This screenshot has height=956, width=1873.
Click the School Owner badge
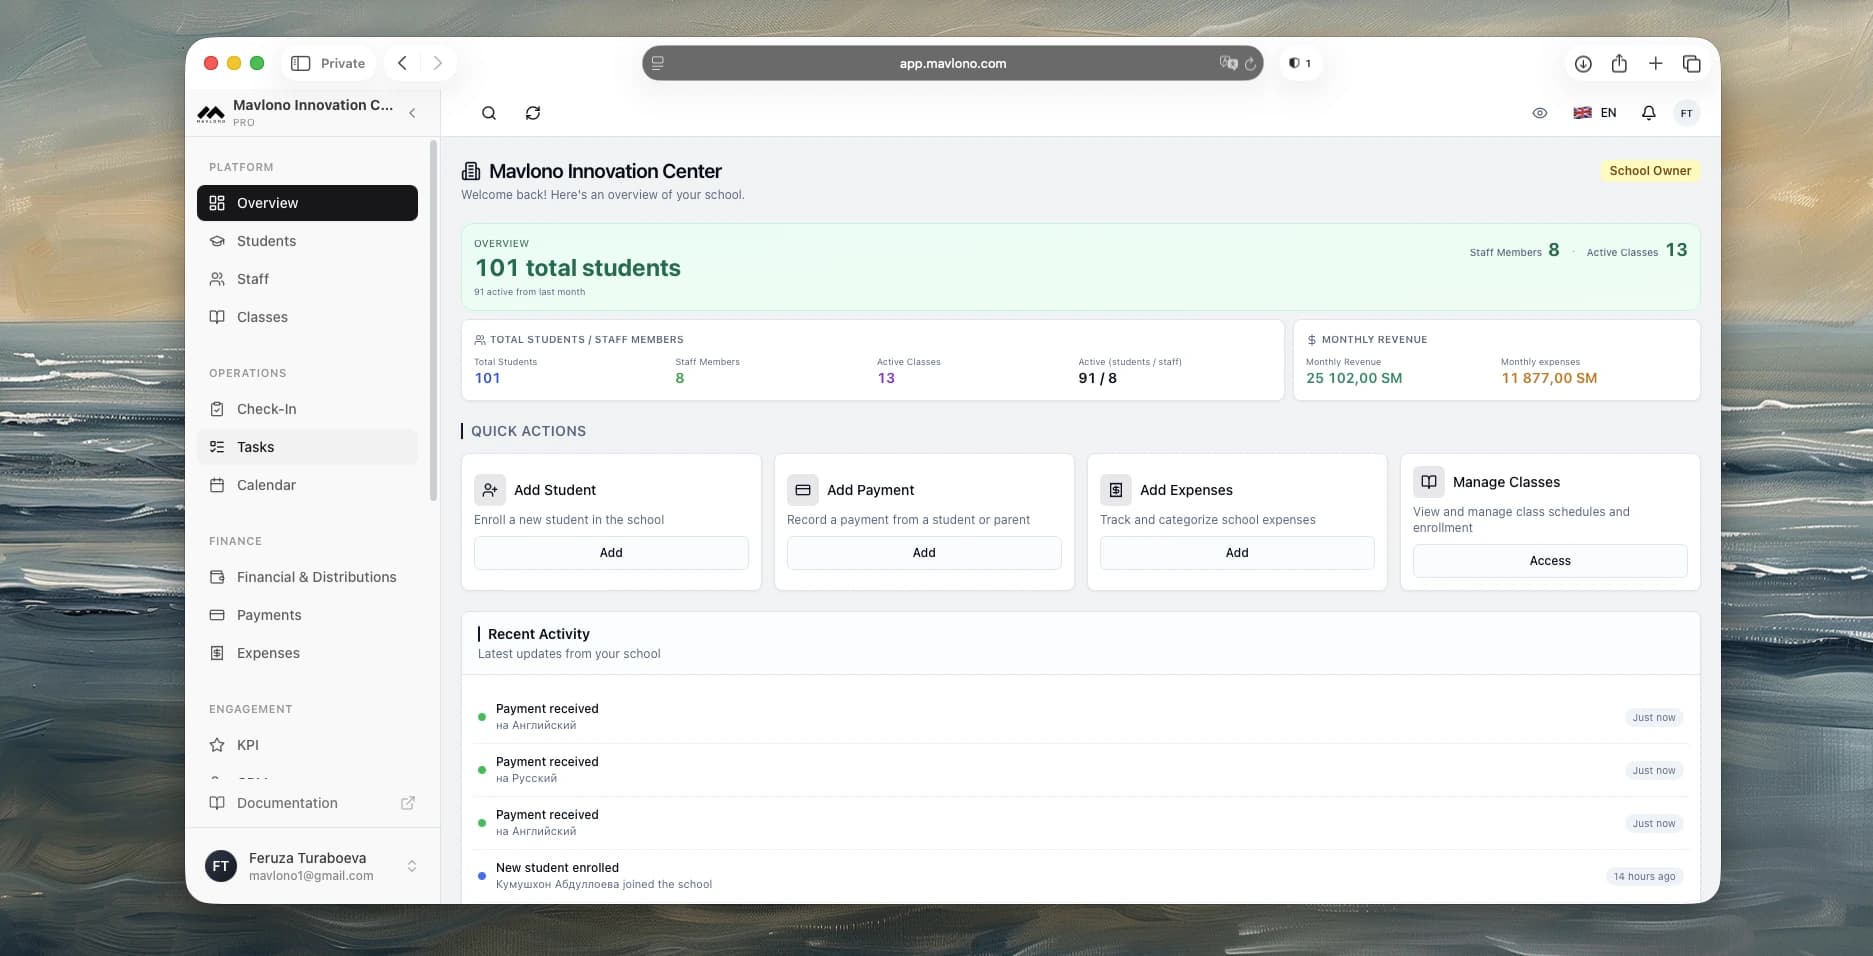point(1650,171)
